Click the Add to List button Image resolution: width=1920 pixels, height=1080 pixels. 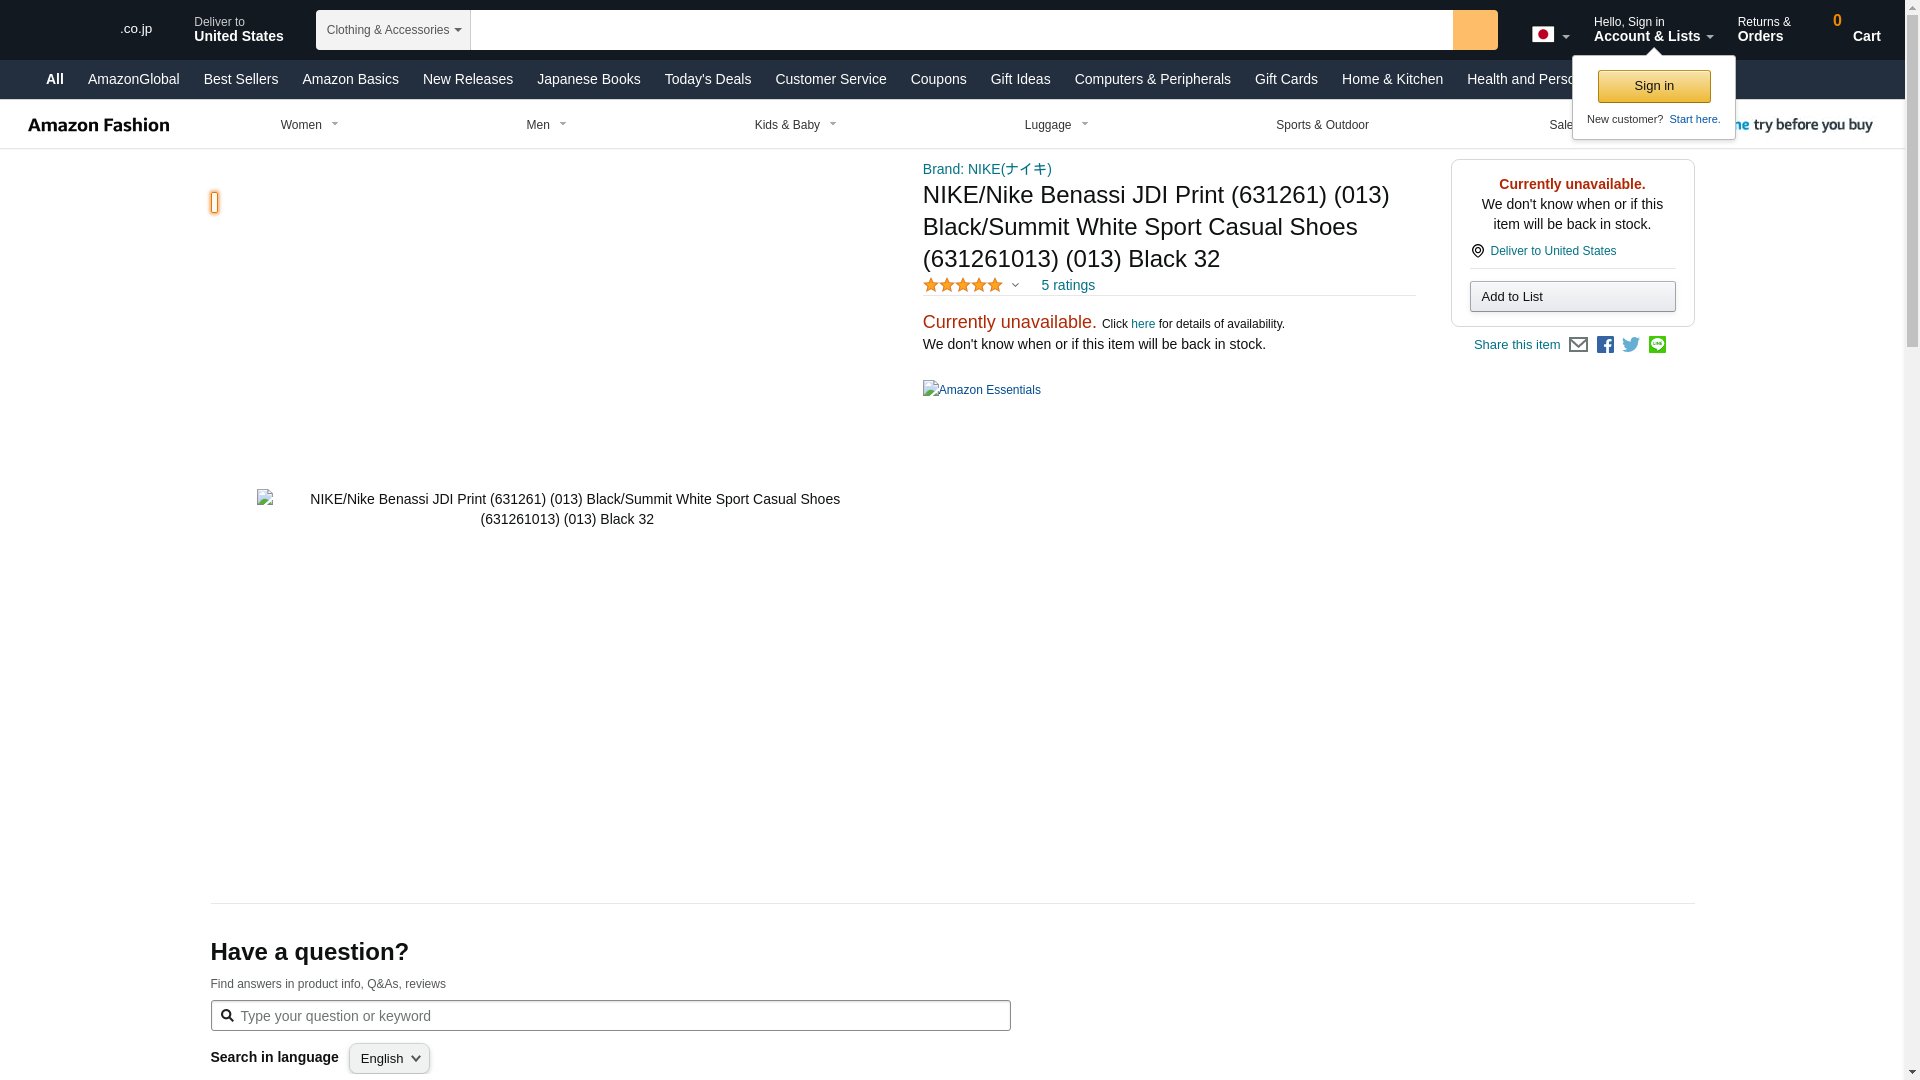point(1572,297)
